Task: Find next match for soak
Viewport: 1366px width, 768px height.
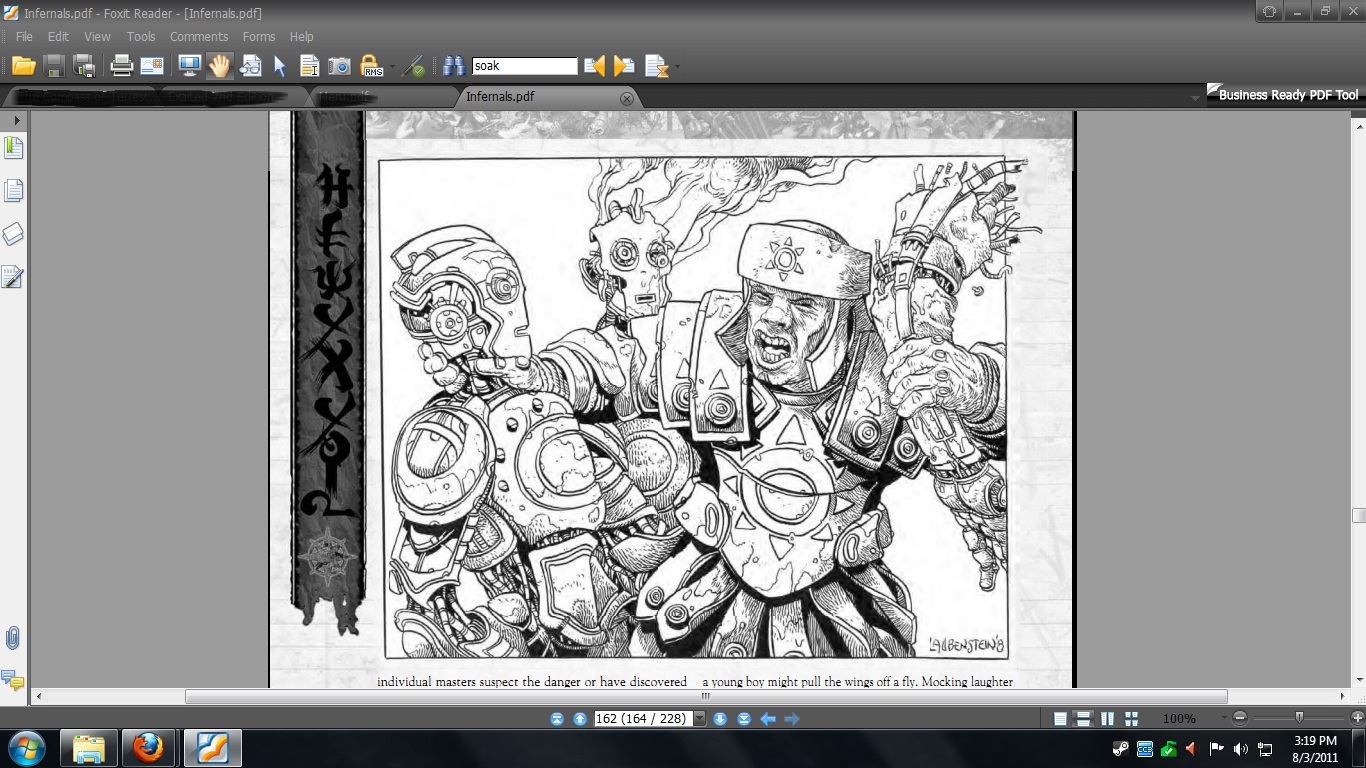Action: tap(625, 66)
